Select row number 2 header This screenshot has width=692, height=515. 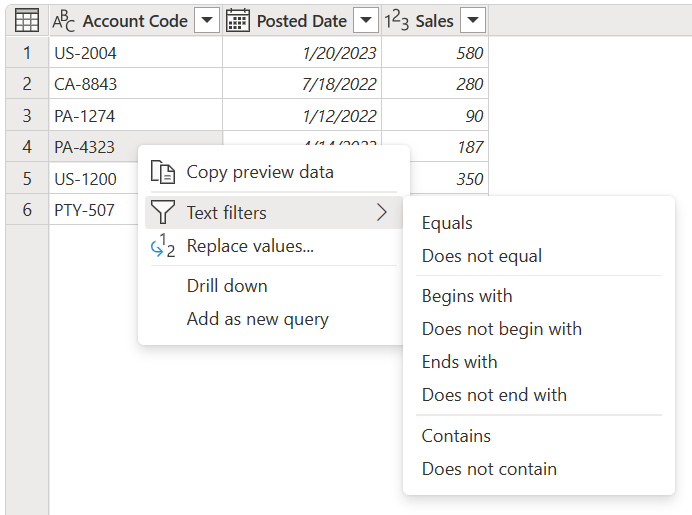pyautogui.click(x=27, y=84)
